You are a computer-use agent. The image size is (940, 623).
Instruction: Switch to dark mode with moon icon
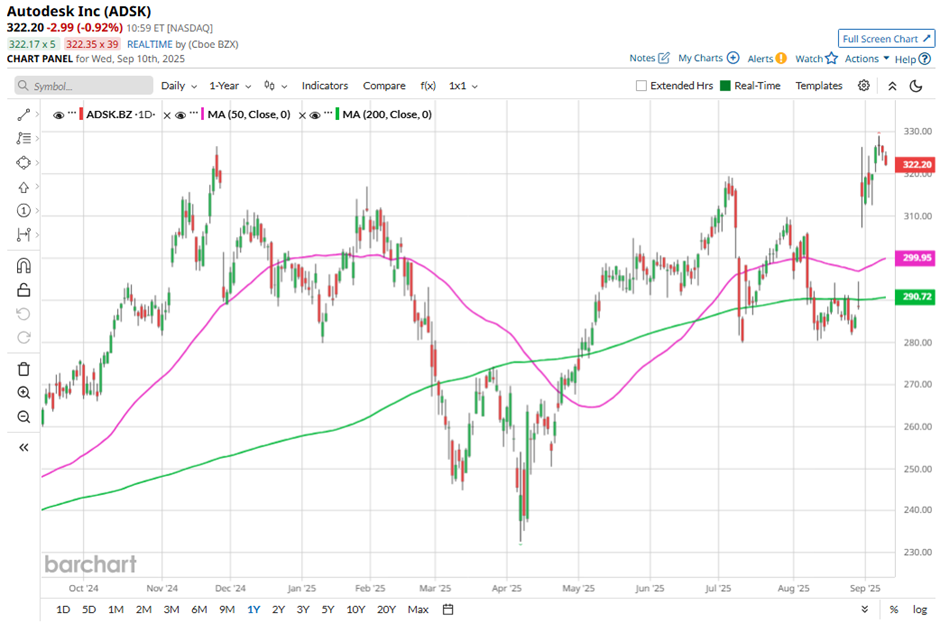(x=916, y=86)
